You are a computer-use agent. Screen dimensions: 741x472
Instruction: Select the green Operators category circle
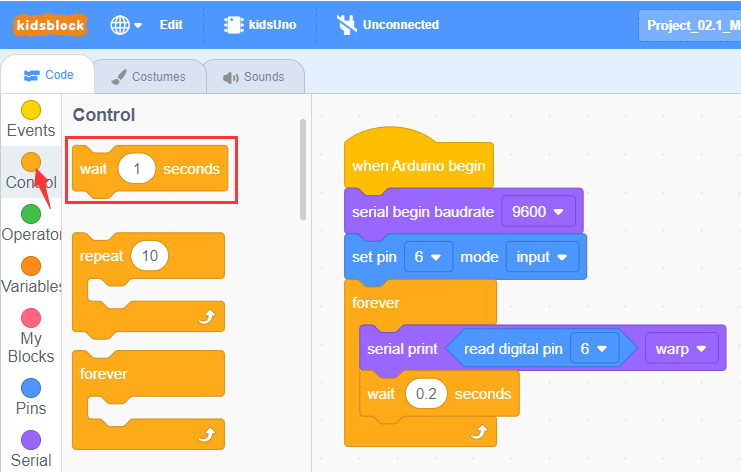point(31,214)
